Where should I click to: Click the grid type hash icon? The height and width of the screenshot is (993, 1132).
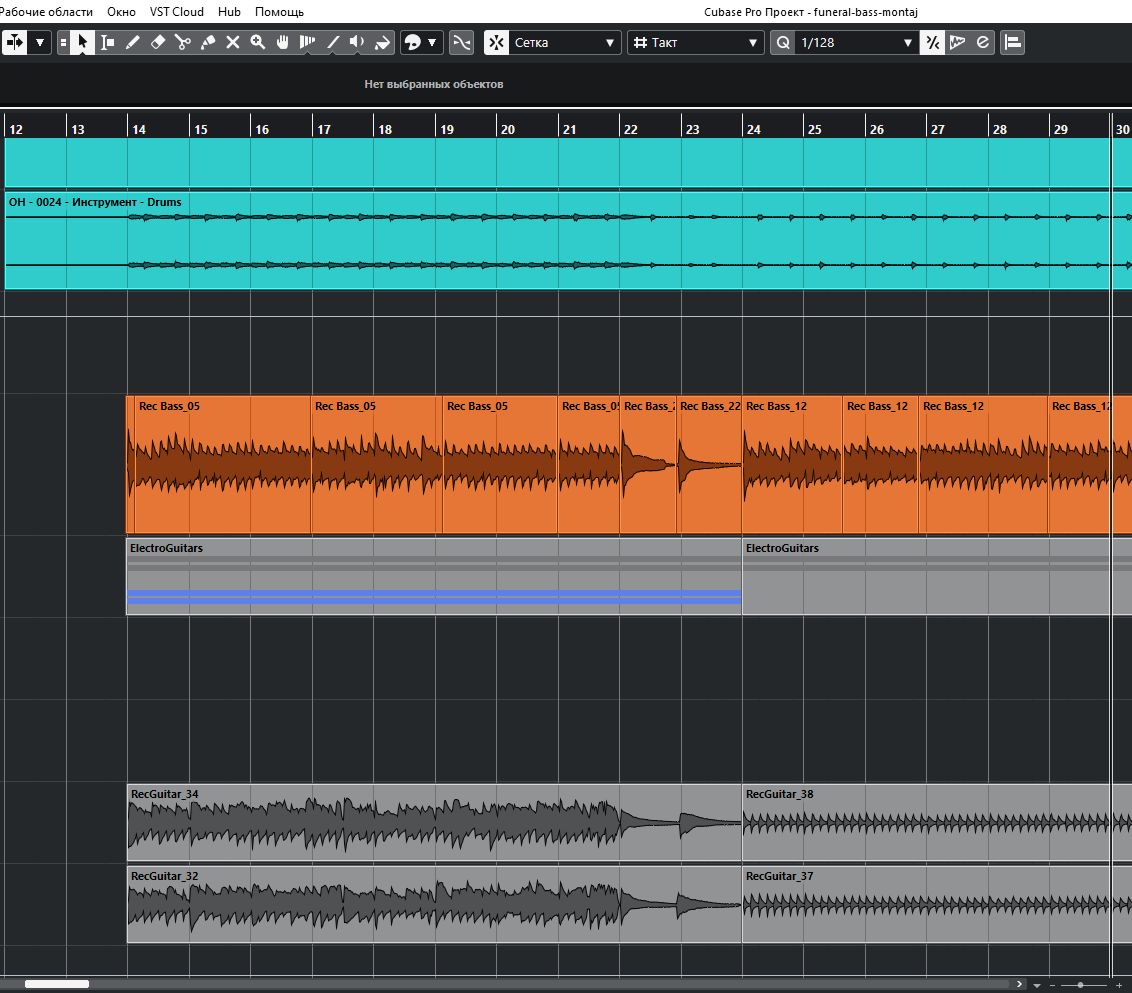(x=640, y=43)
